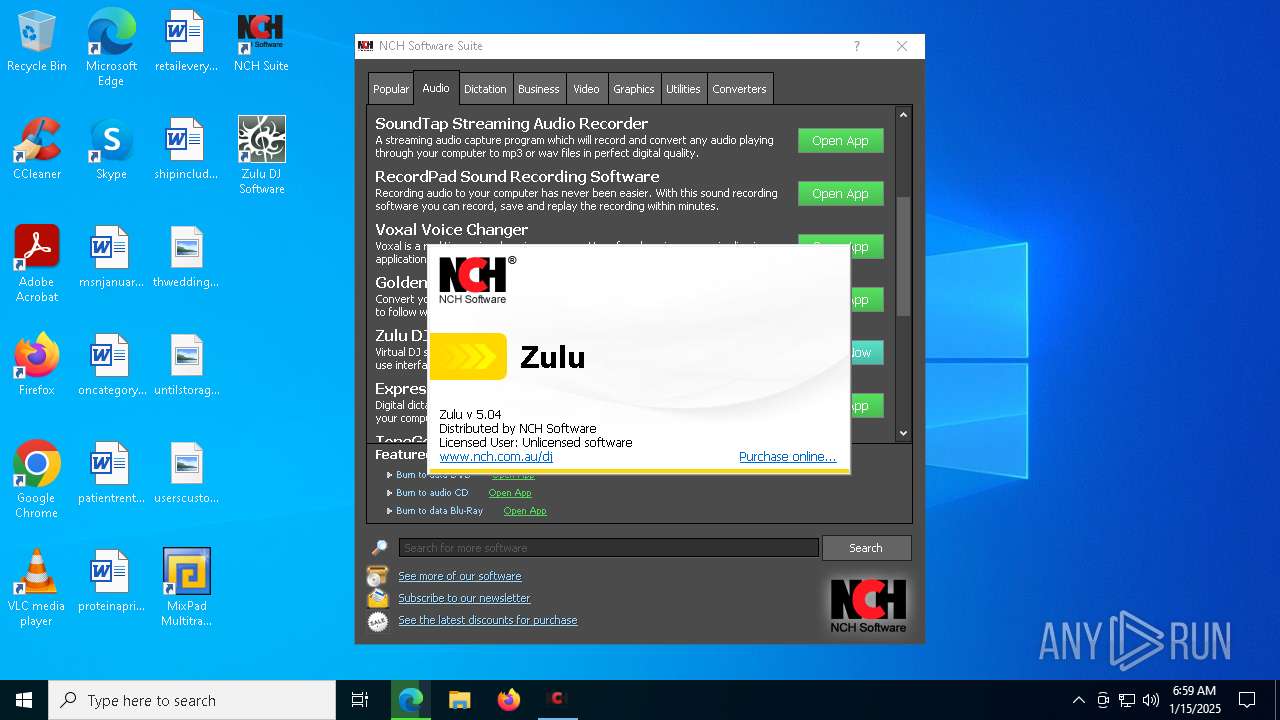Screen dimensions: 1280x720
Task: Select the oncategory Word document icon
Action: click(x=111, y=365)
